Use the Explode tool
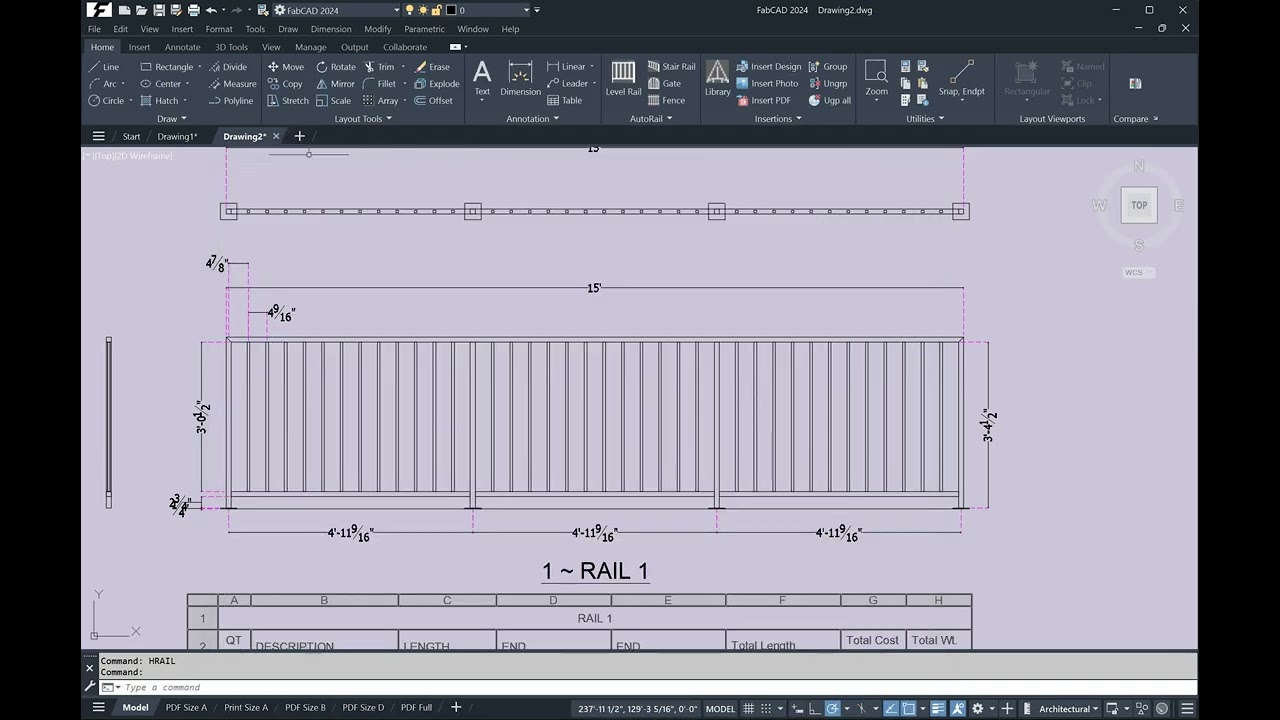This screenshot has width=1280, height=720. [x=436, y=84]
